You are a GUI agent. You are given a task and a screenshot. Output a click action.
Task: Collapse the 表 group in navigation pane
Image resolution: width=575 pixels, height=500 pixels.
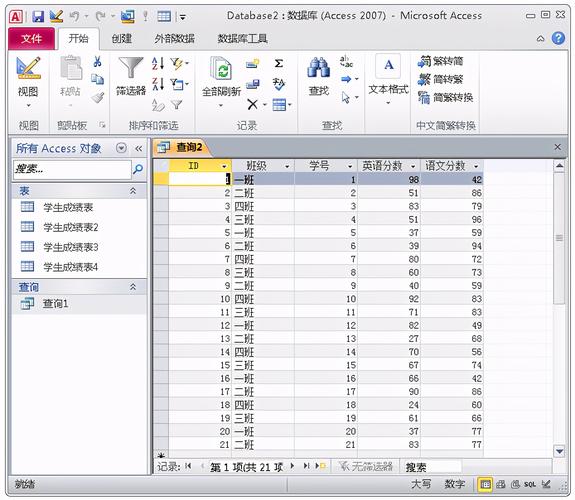pos(133,191)
